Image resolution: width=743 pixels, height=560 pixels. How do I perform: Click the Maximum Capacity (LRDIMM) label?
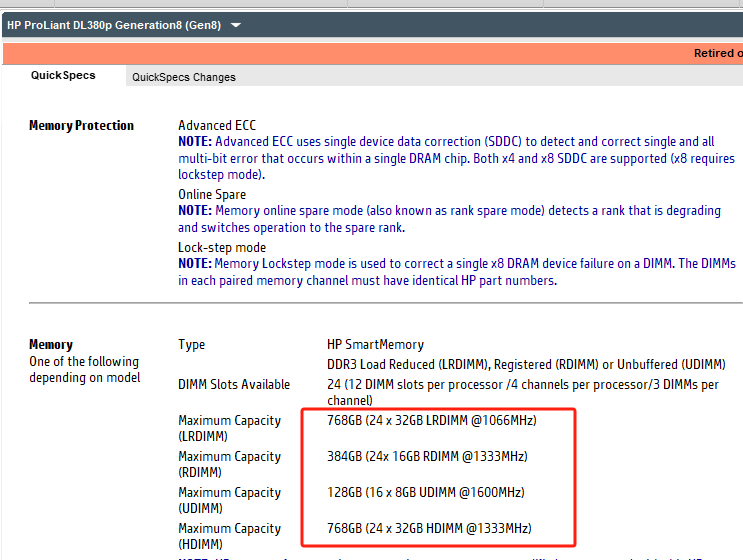pyautogui.click(x=229, y=428)
